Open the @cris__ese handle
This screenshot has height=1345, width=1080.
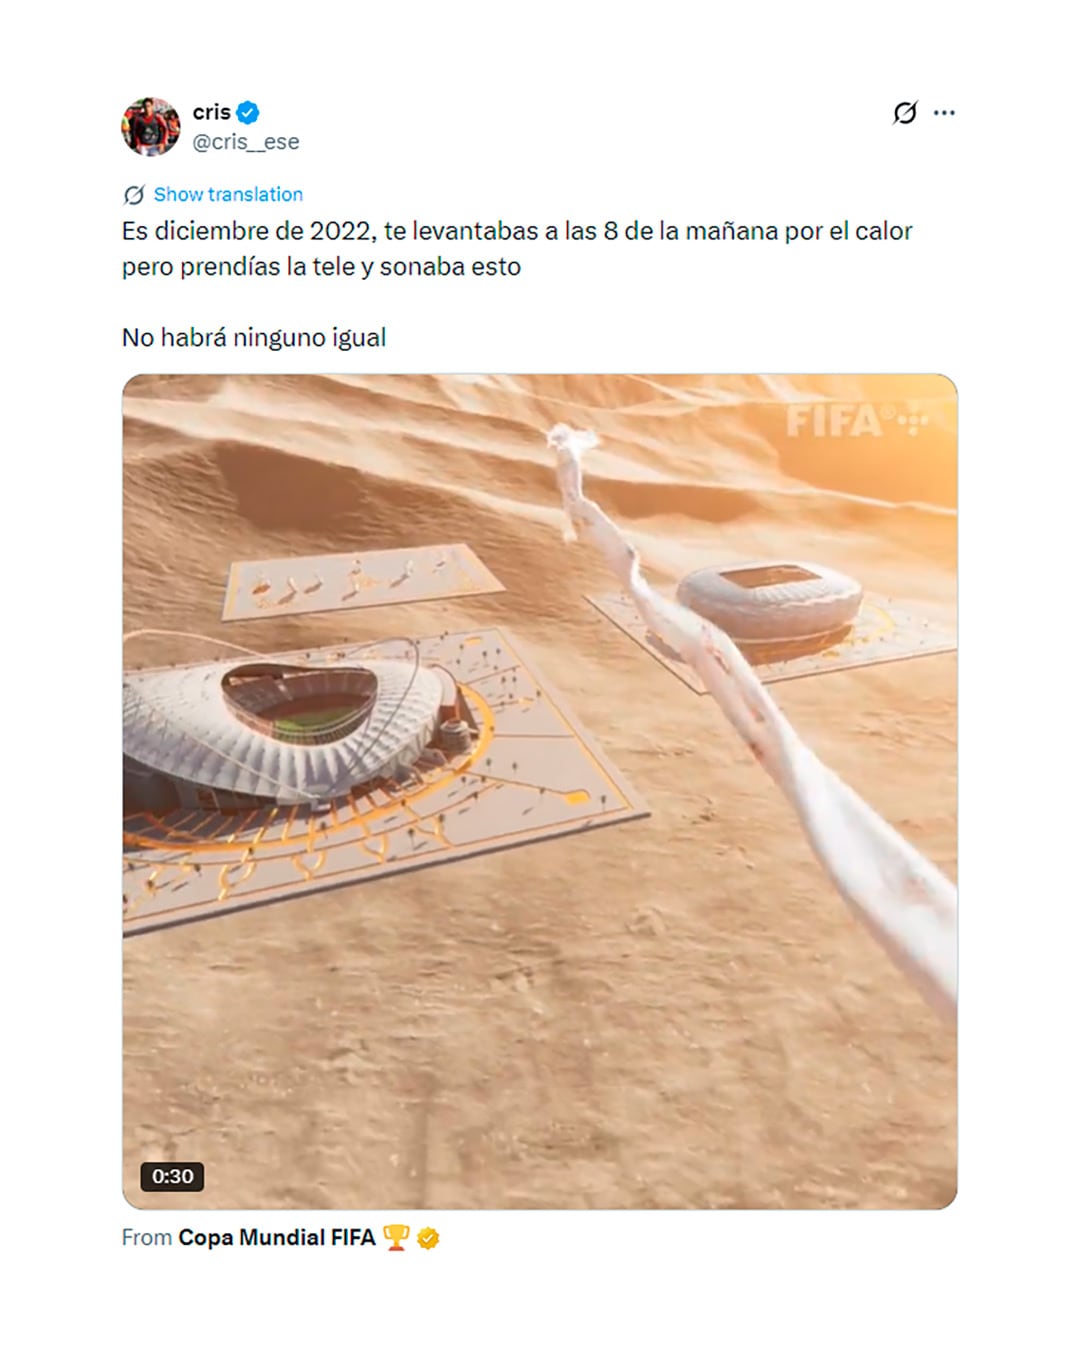(246, 142)
